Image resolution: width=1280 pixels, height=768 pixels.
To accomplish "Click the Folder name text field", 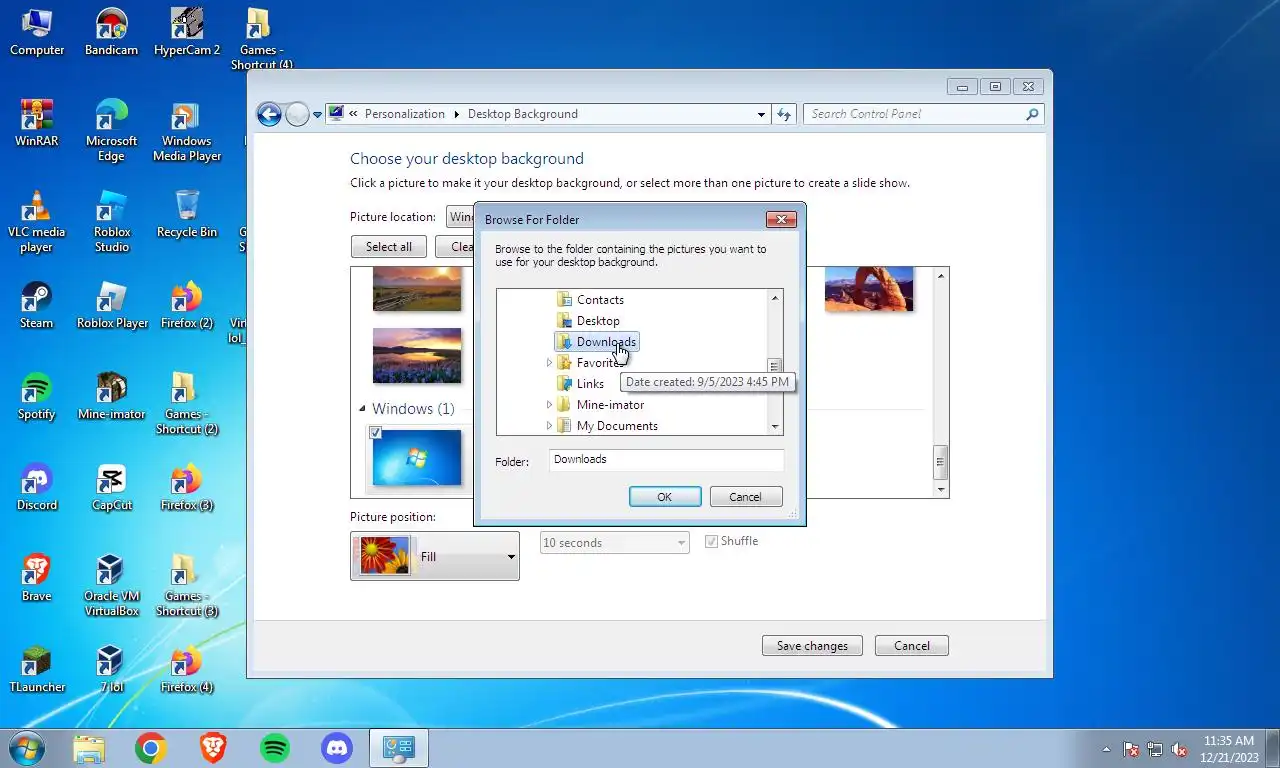I will point(666,460).
